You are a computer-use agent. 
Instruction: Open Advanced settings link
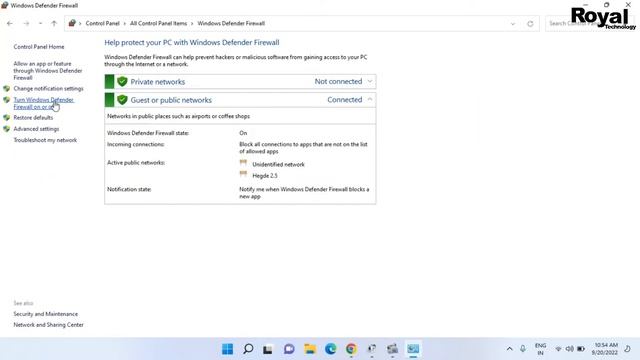[36, 129]
